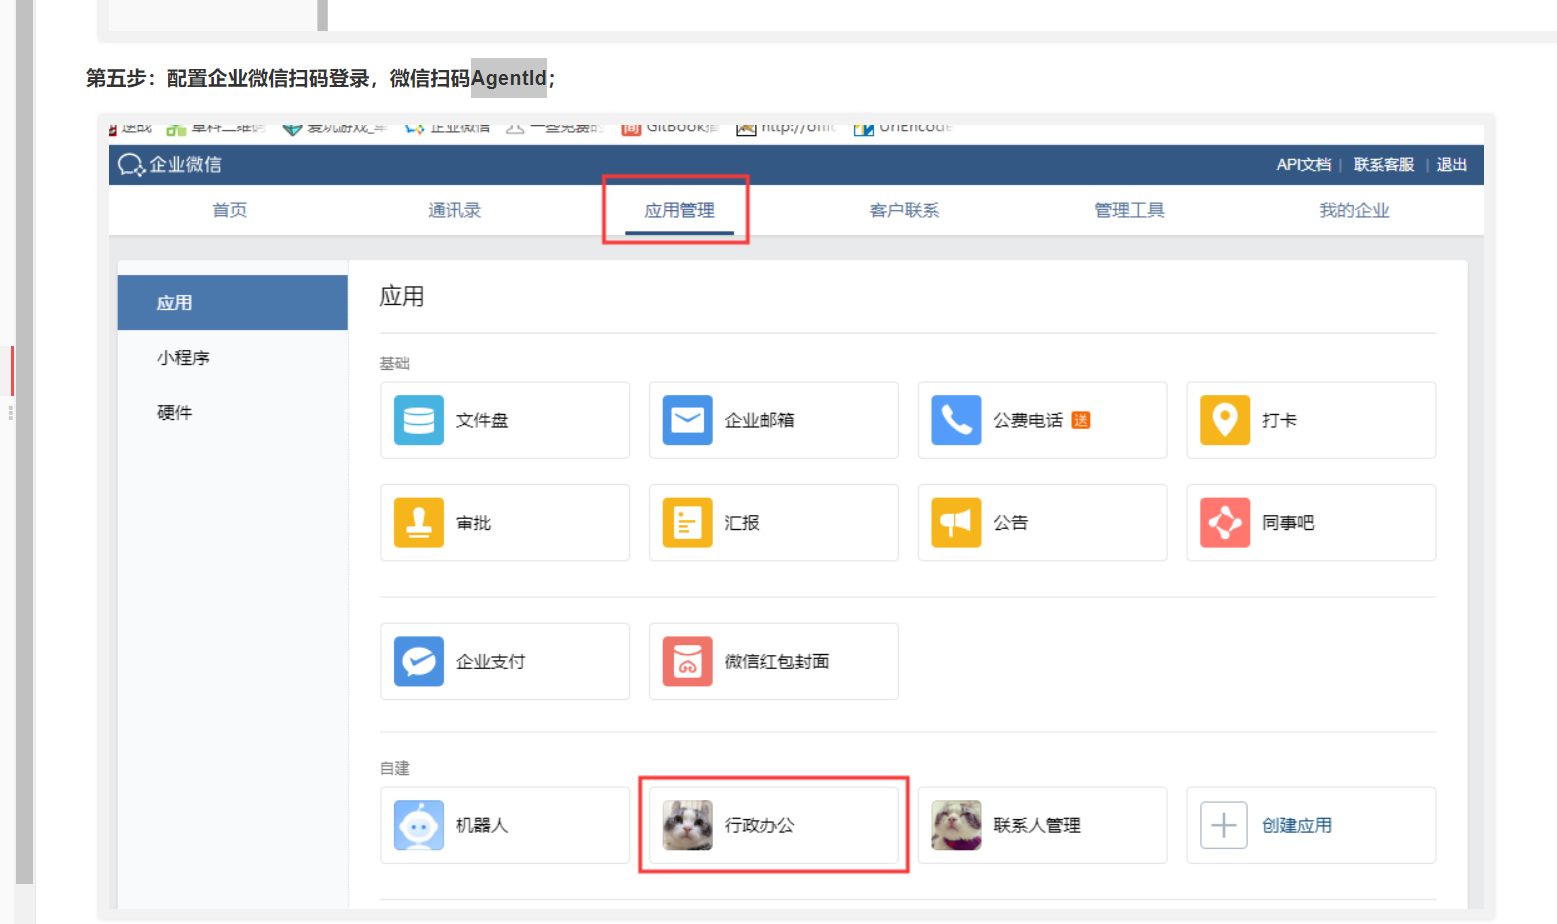Click the 创建应用 link text
Image resolution: width=1557 pixels, height=924 pixels.
pos(1296,825)
